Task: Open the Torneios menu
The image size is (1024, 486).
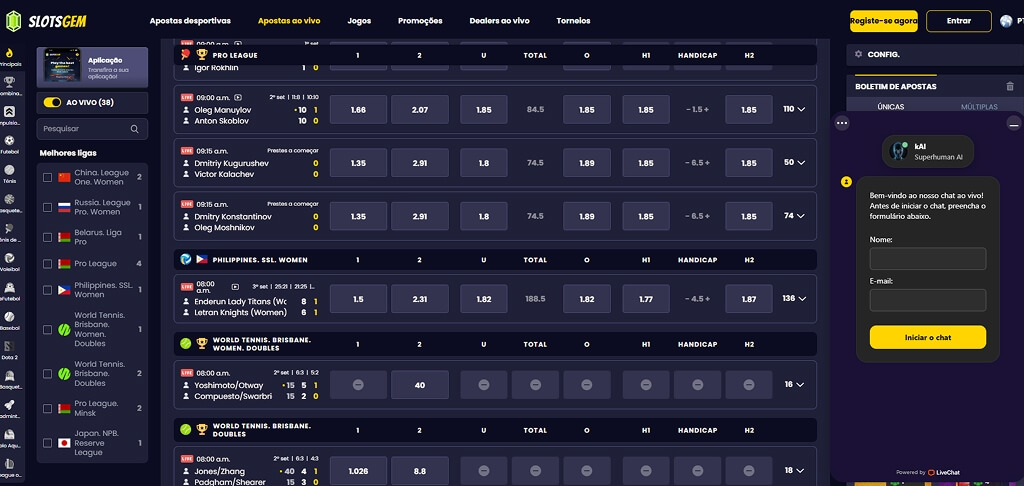Action: [573, 21]
